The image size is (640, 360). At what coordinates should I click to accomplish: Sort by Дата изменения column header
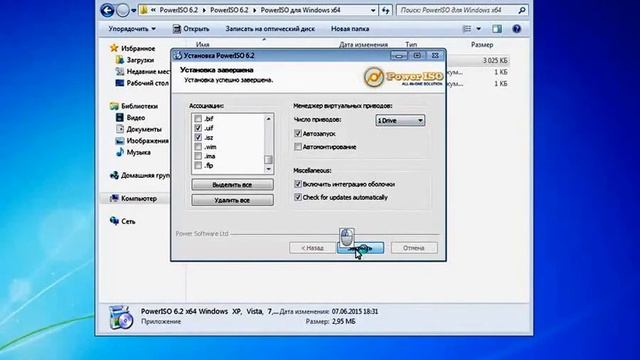363,44
